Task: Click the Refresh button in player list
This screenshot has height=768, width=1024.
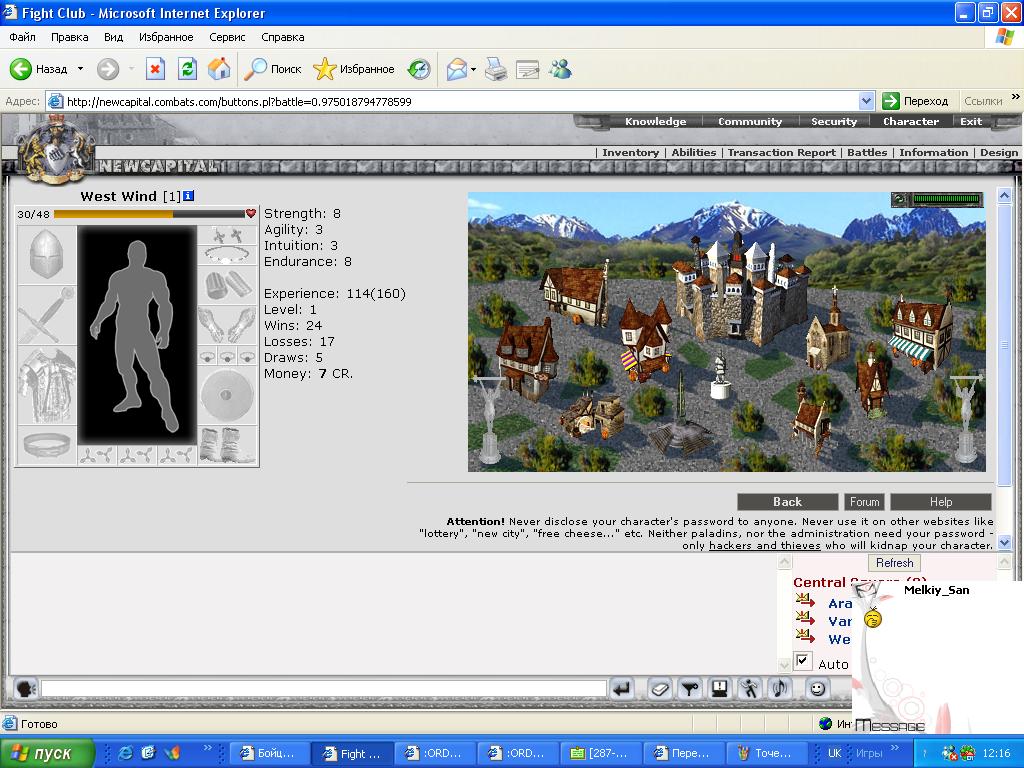Action: (x=894, y=563)
